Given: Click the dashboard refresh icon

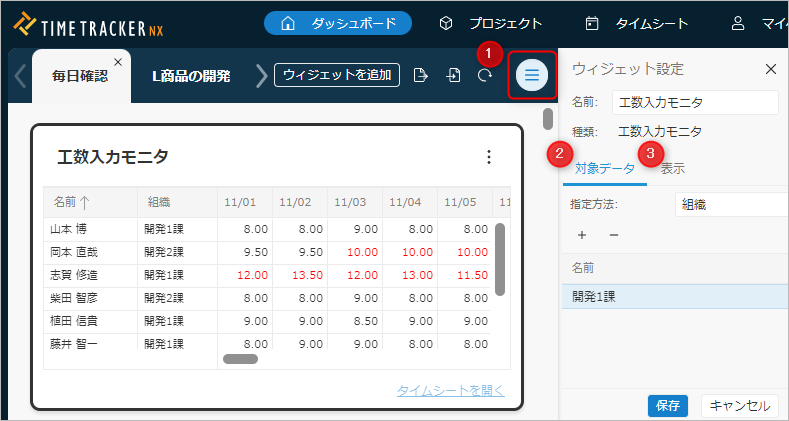Looking at the screenshot, I should pos(485,76).
